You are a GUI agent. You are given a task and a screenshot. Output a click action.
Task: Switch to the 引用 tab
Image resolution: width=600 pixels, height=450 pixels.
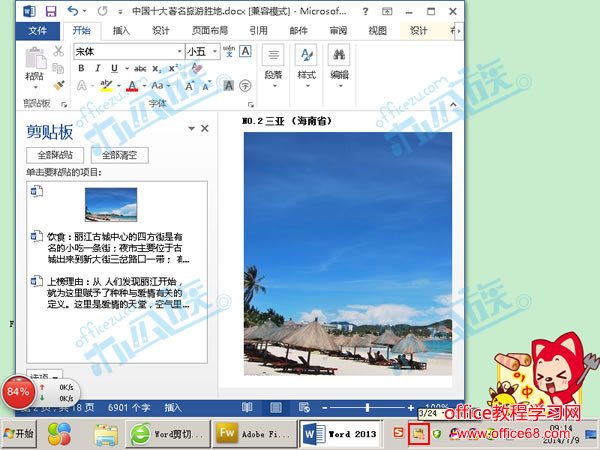(259, 31)
